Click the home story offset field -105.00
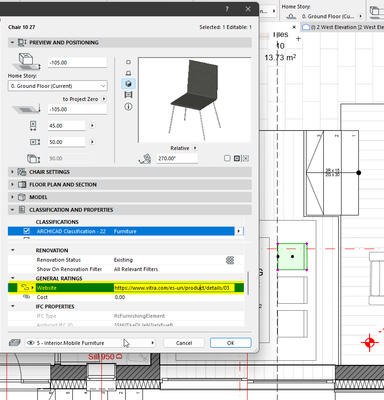 (x=77, y=63)
